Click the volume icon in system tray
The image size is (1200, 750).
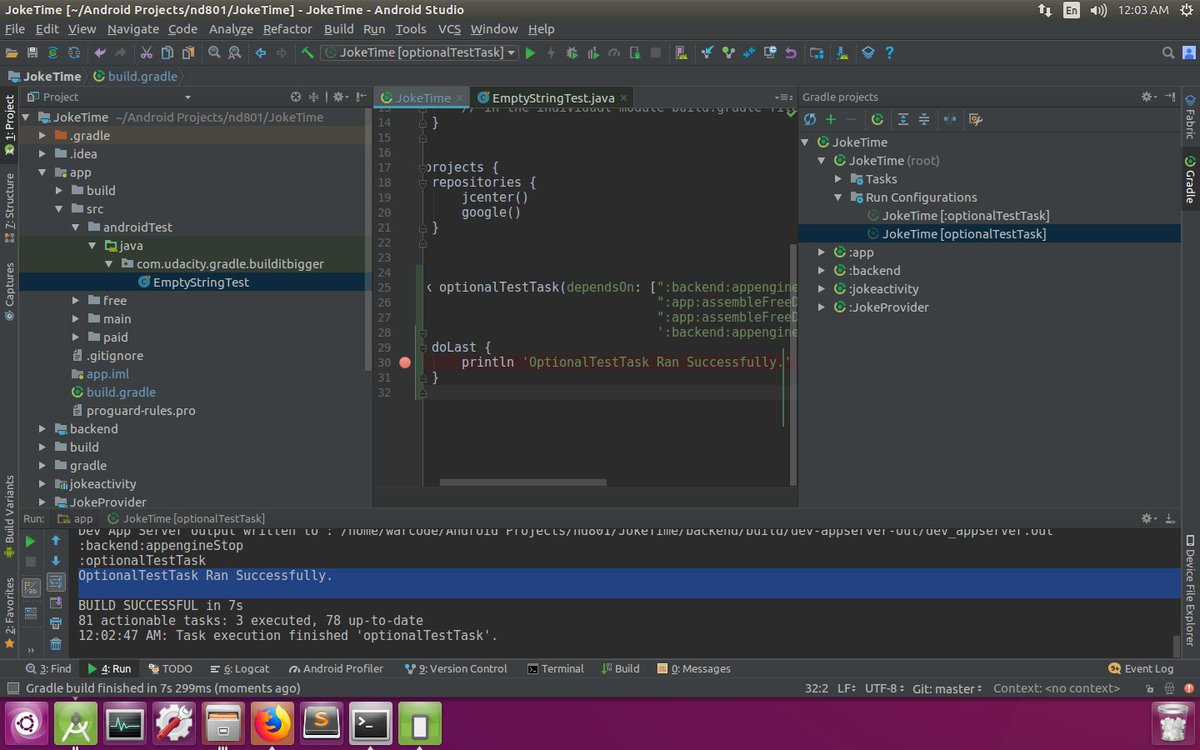click(x=1099, y=10)
